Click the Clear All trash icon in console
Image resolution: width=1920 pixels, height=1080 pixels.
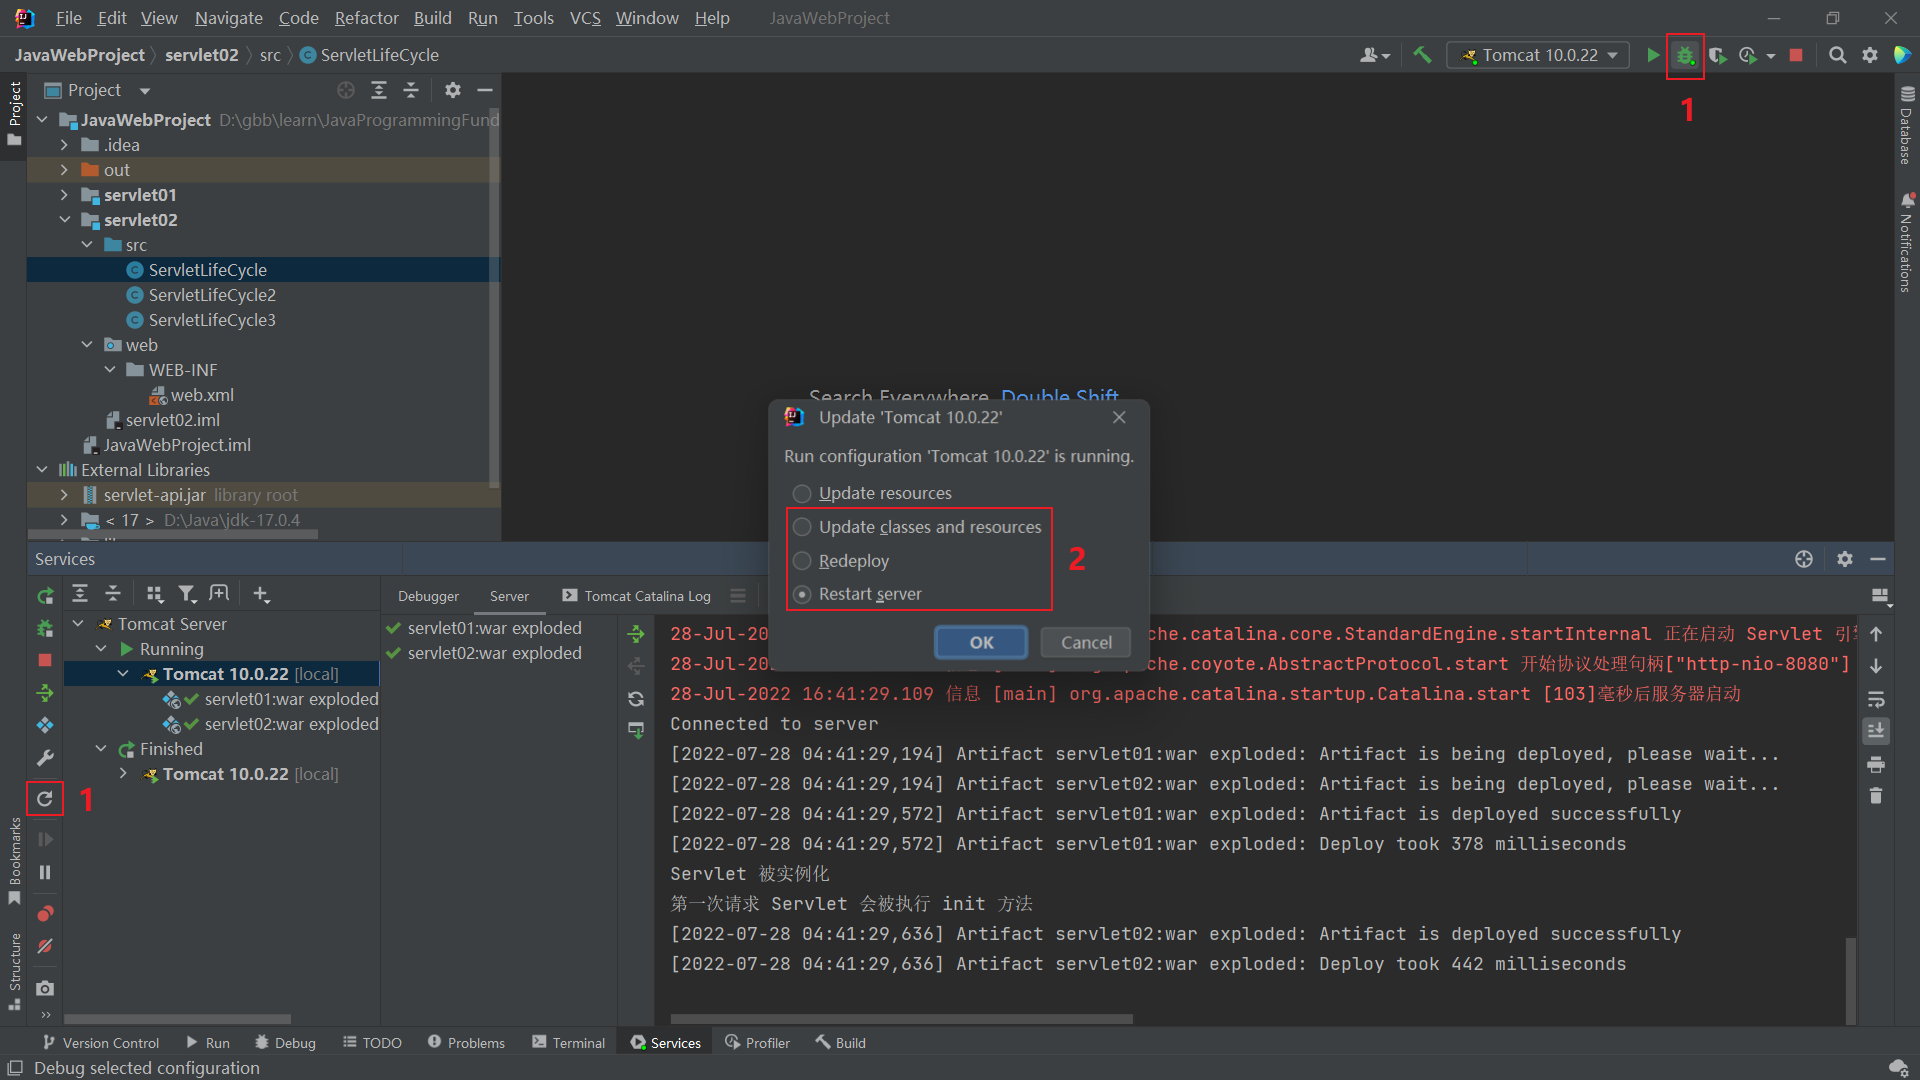coord(1876,796)
